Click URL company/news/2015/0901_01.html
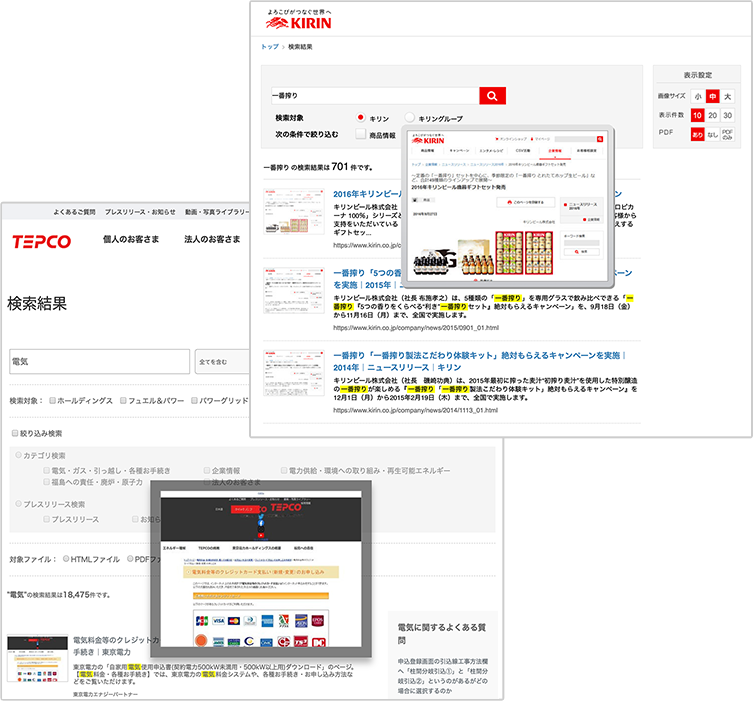The height and width of the screenshot is (701, 753). coord(416,328)
